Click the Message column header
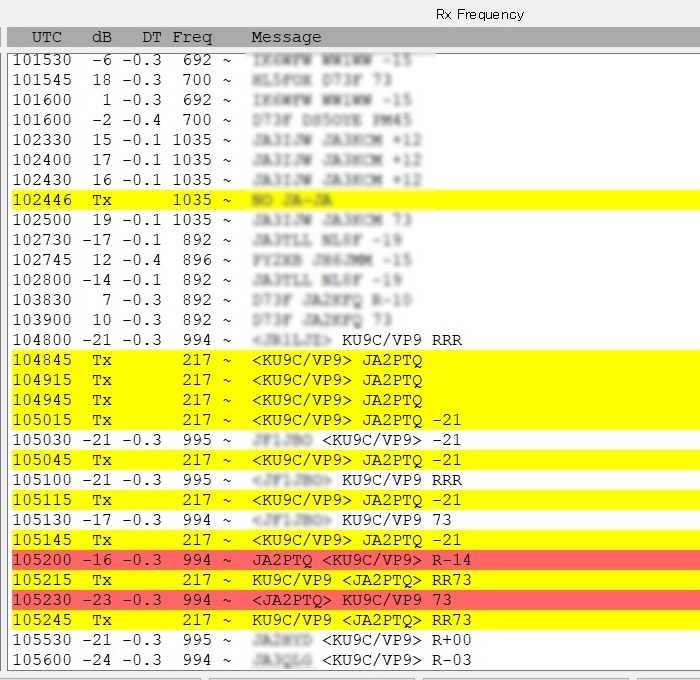700x680 pixels. [x=286, y=37]
